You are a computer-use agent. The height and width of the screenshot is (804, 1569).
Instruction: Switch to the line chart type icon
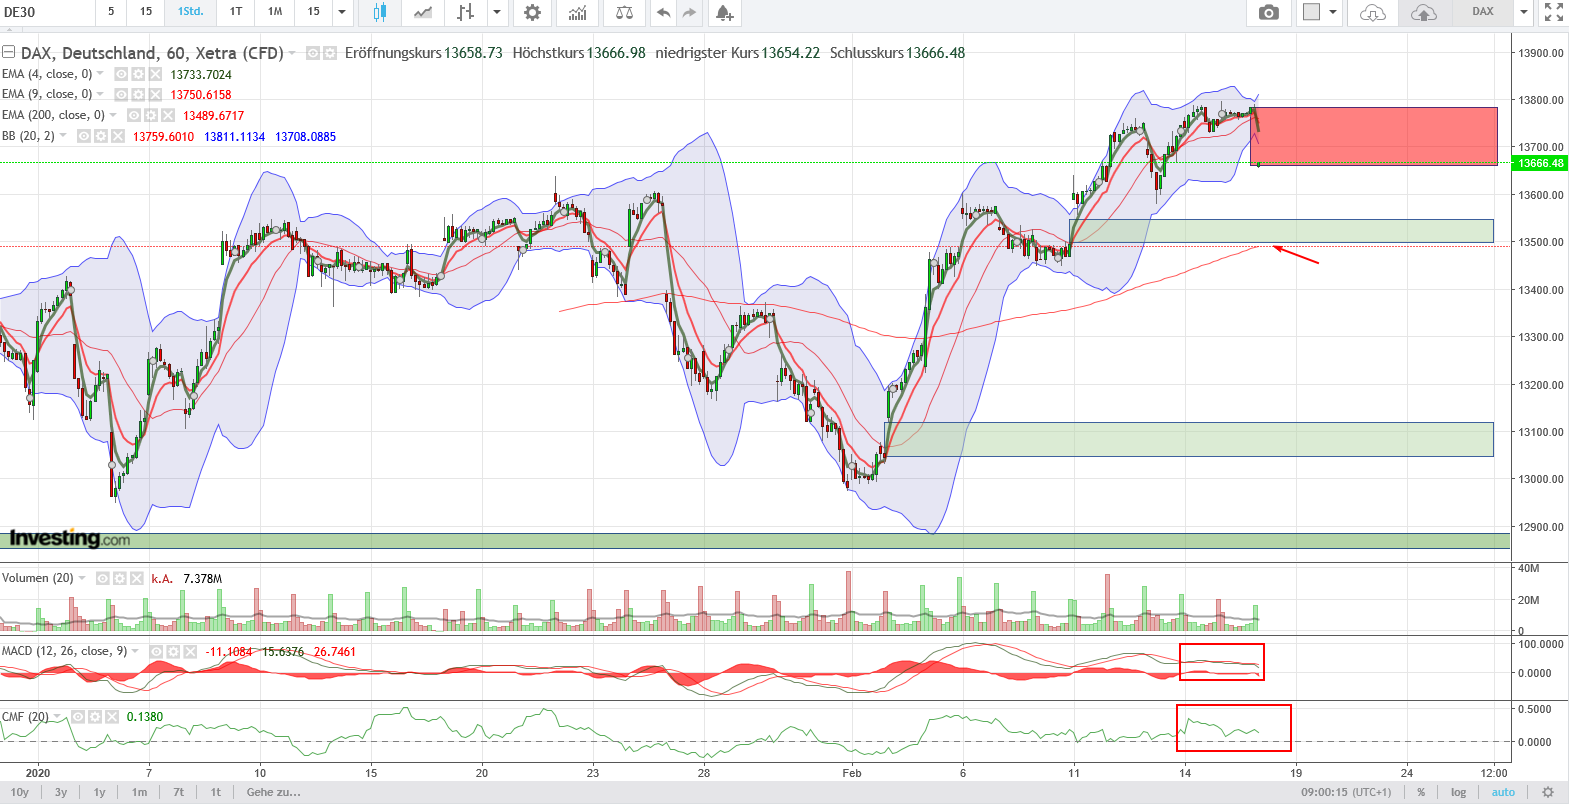423,12
